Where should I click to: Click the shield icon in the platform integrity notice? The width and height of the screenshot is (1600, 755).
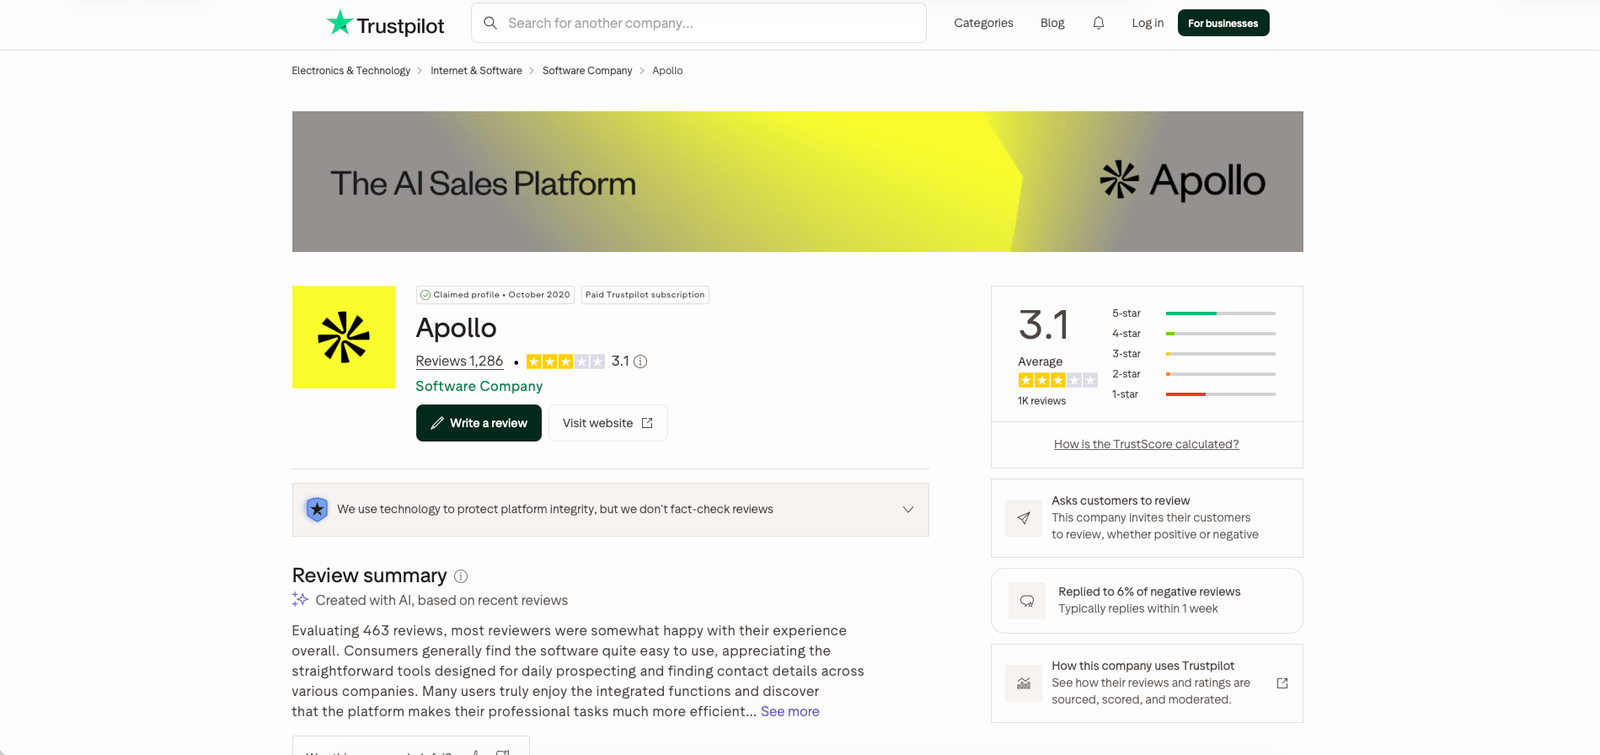point(317,509)
